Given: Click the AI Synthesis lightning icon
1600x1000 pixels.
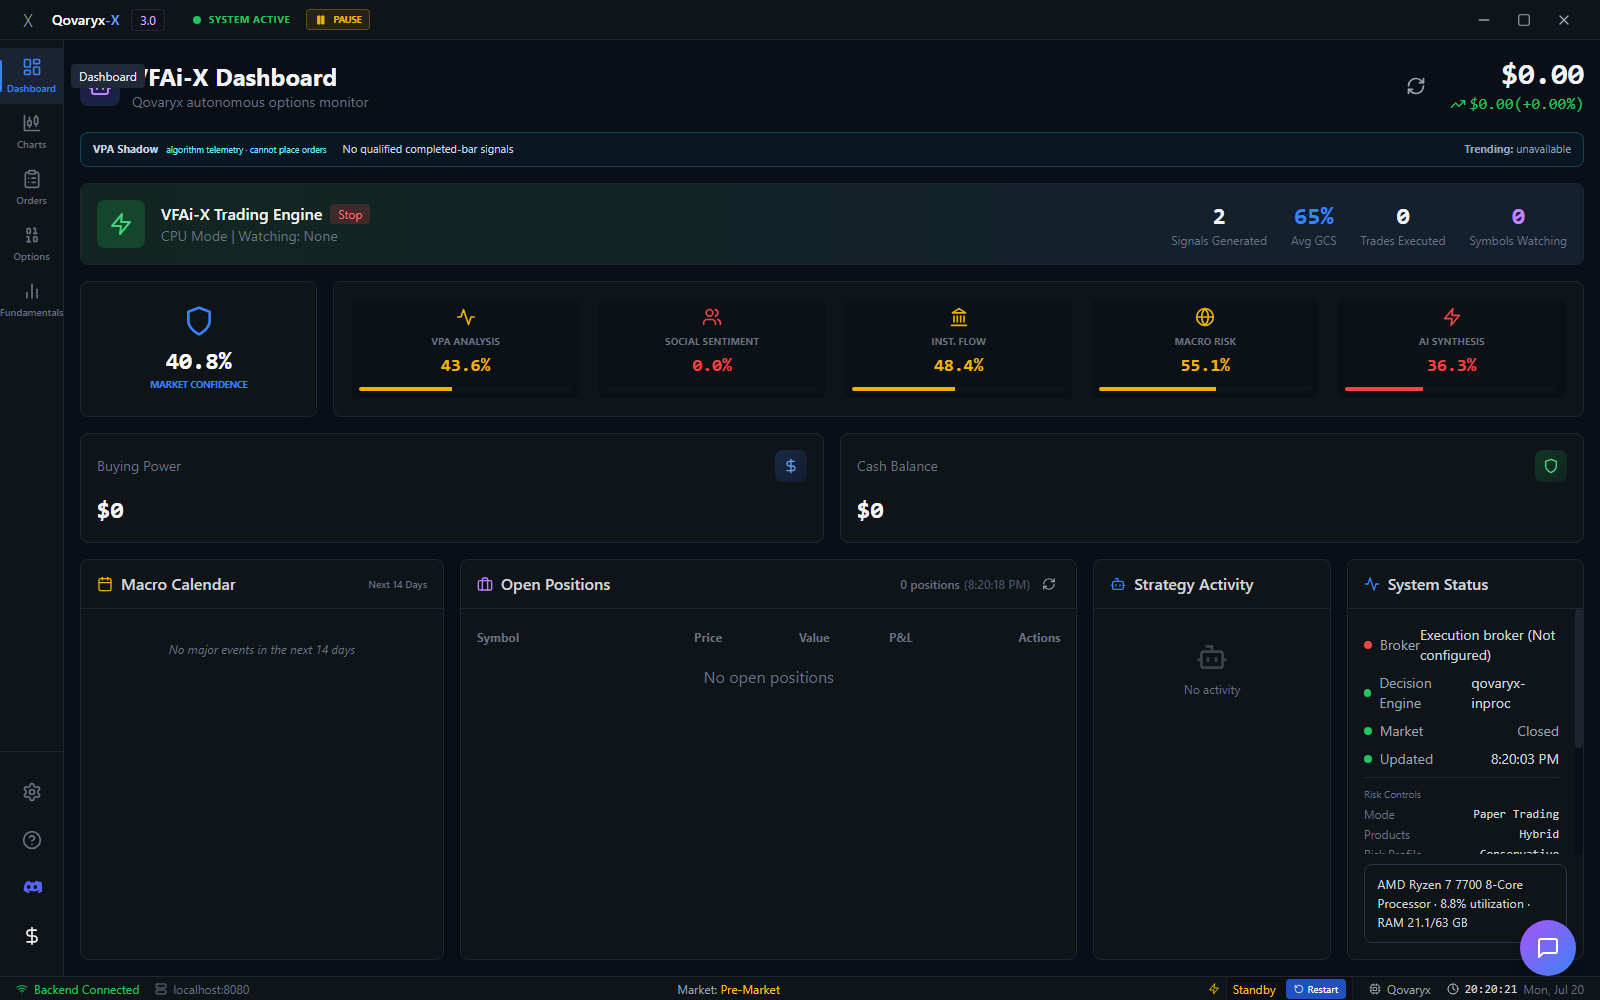Looking at the screenshot, I should [x=1452, y=317].
